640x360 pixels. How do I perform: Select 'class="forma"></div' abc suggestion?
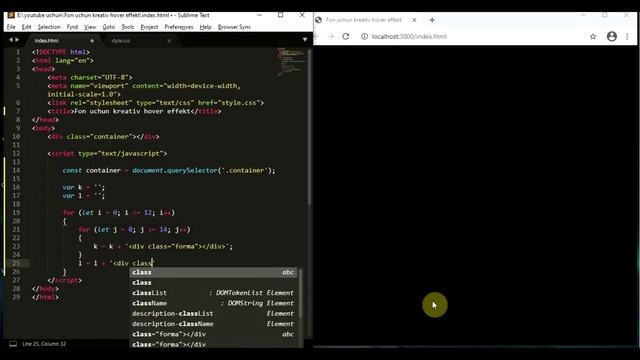tap(213, 334)
